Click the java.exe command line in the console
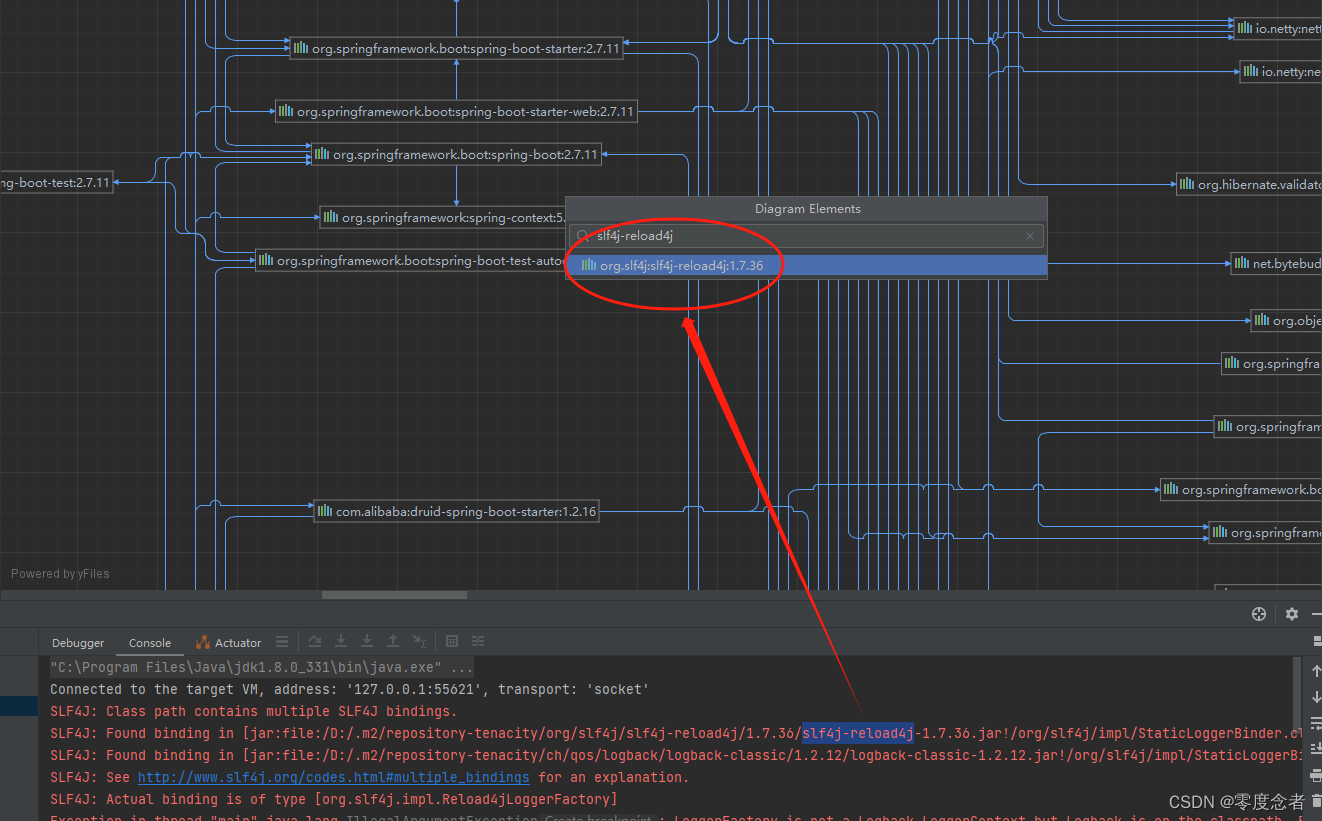1322x821 pixels. (262, 667)
